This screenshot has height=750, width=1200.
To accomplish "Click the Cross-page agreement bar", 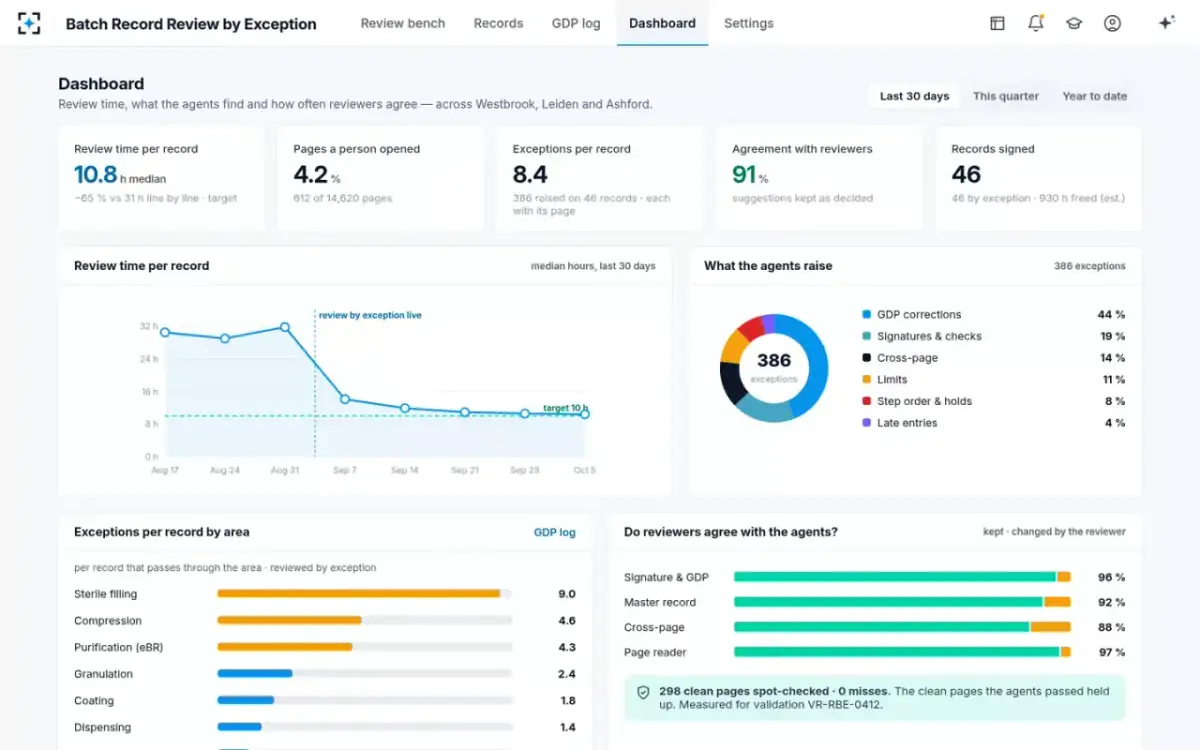I will (x=902, y=627).
